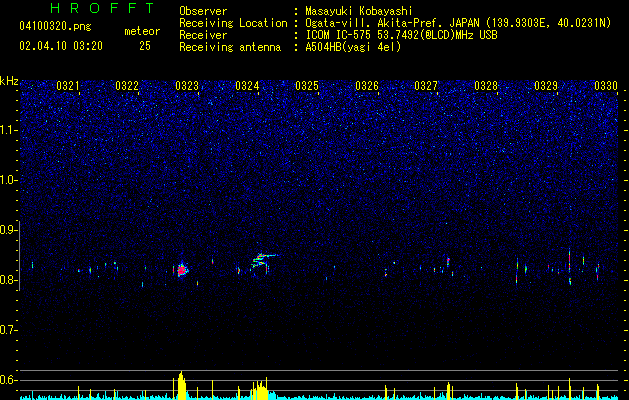Click the 0324 time marker

[247, 86]
